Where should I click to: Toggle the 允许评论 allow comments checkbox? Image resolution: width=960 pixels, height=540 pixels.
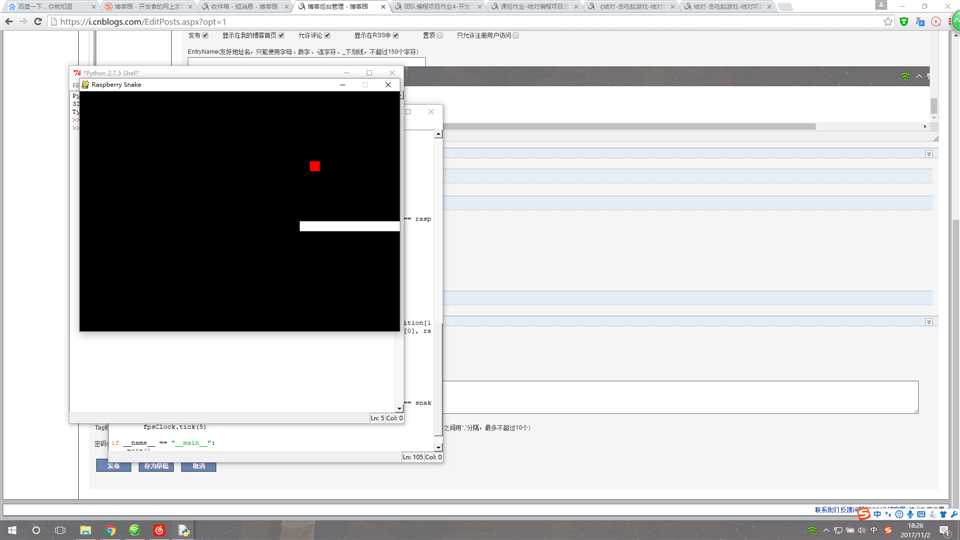327,36
